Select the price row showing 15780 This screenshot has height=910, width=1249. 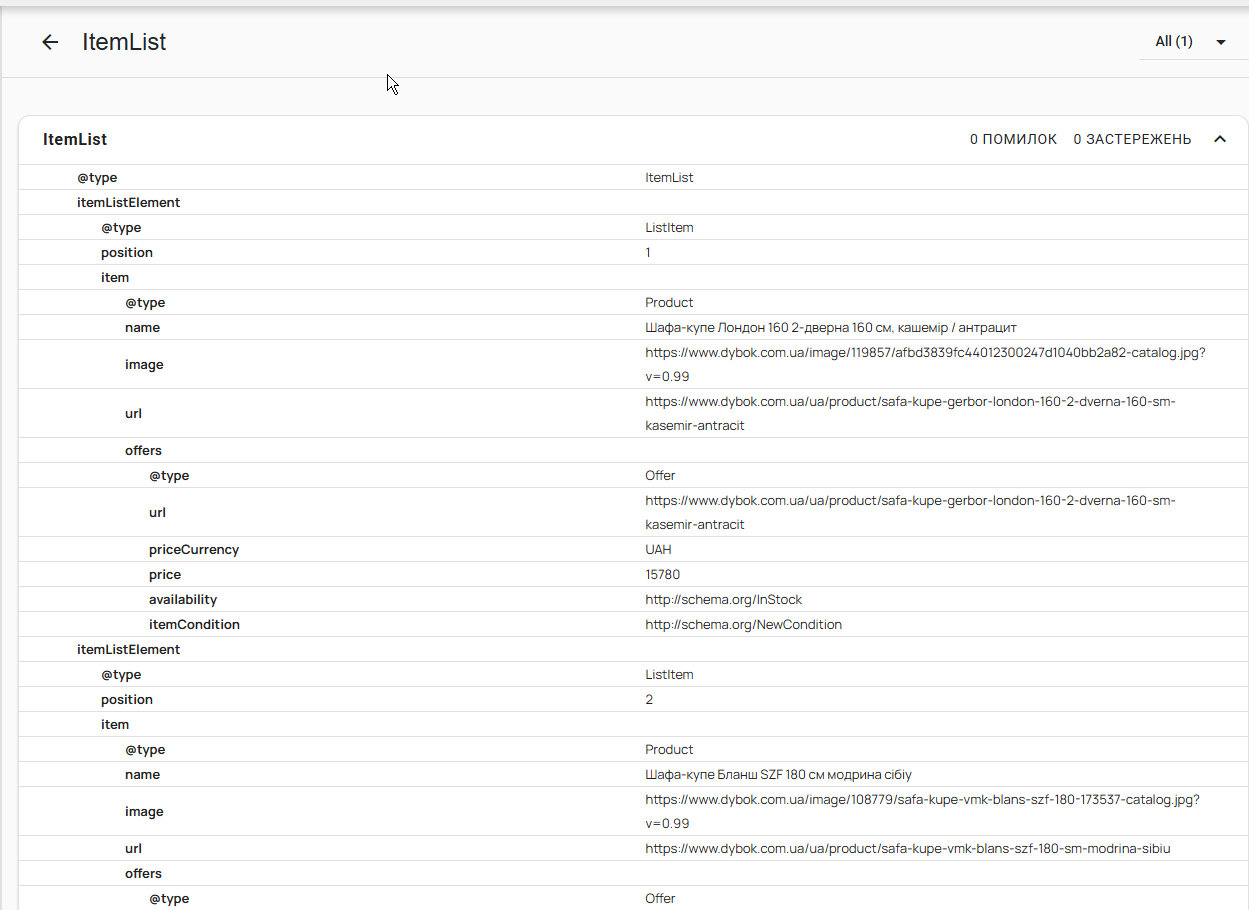tap(633, 575)
